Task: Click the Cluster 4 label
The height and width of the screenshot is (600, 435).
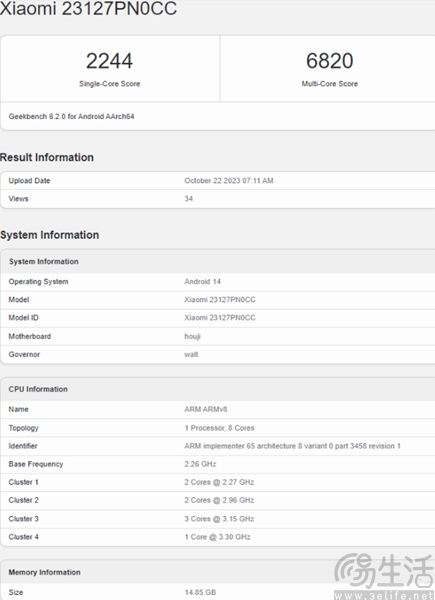Action: [x=23, y=537]
